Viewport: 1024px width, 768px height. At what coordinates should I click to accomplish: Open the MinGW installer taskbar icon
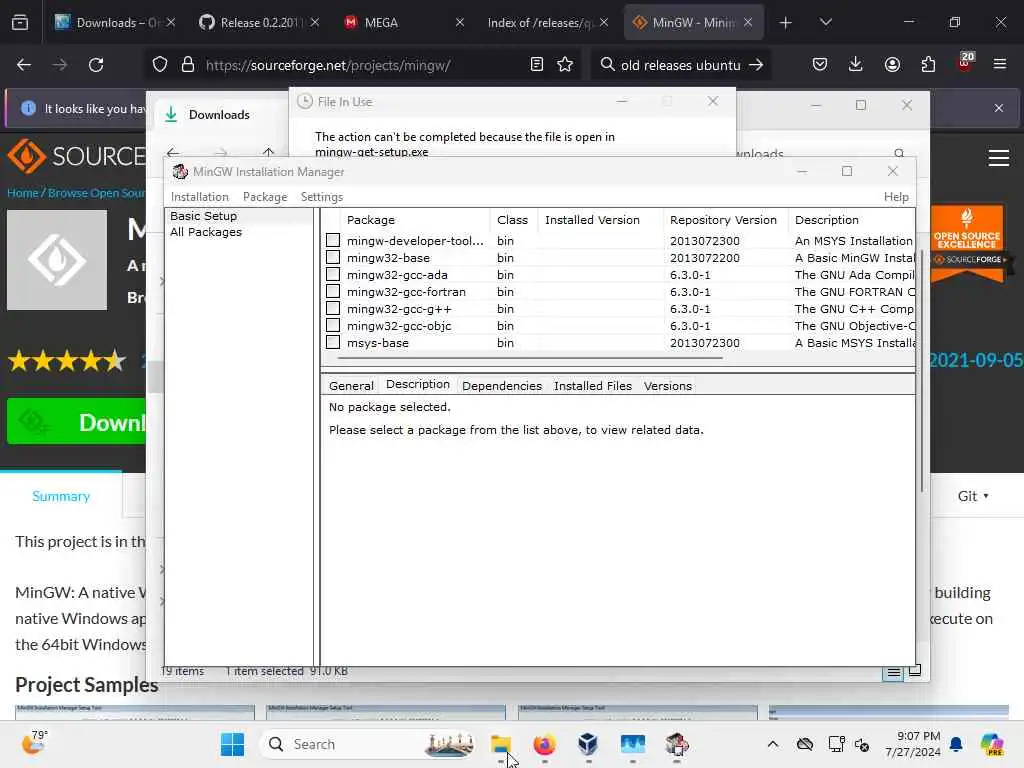pyautogui.click(x=677, y=744)
